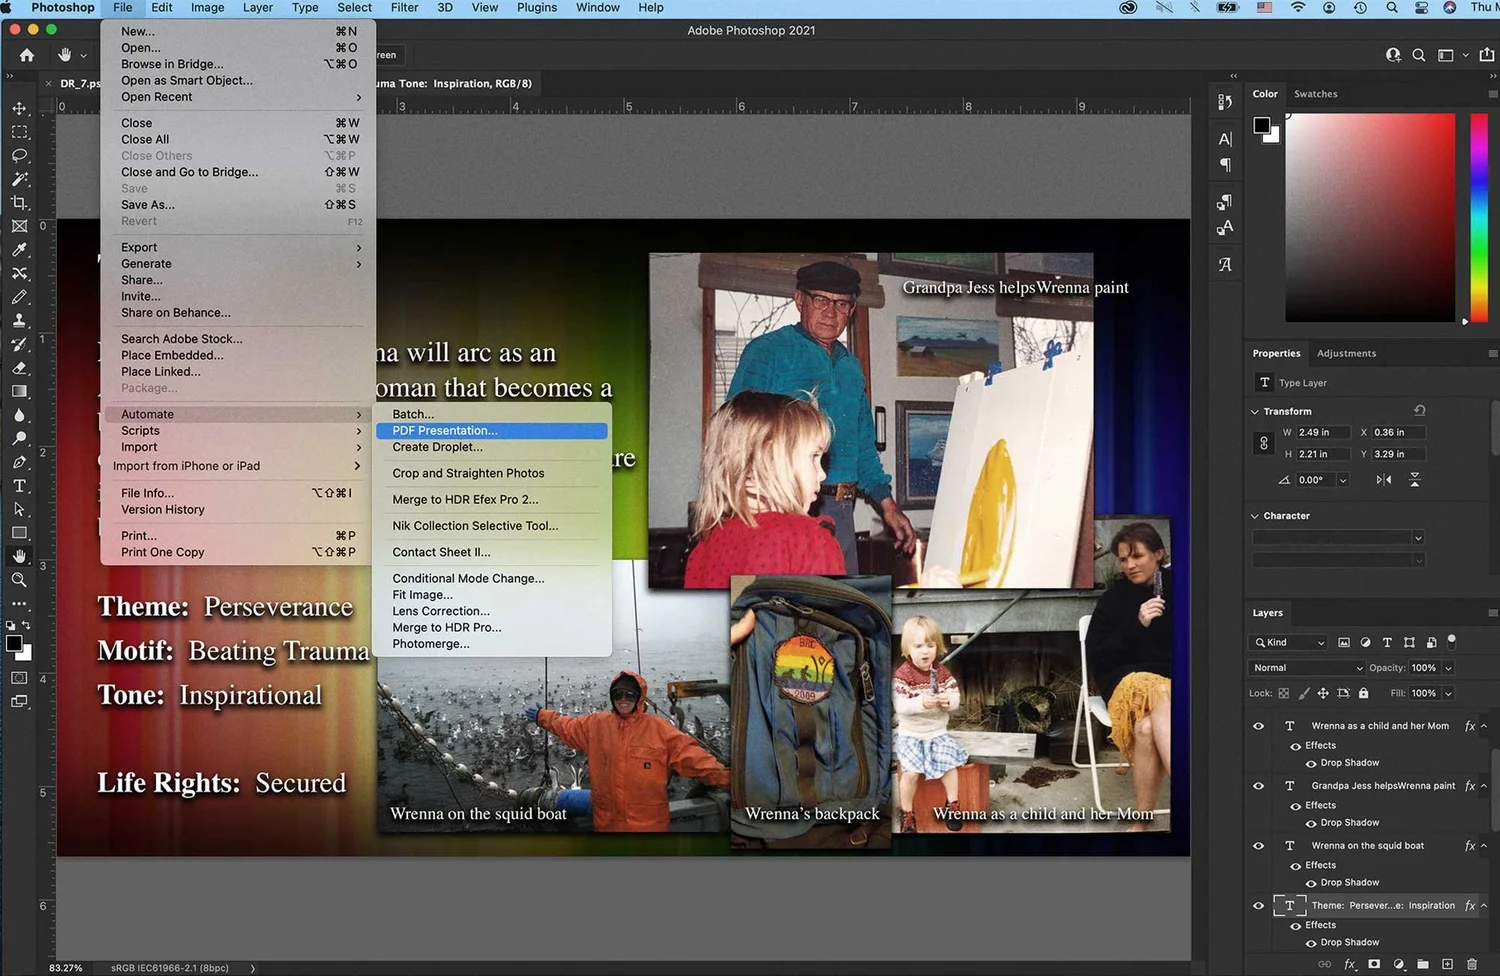1500x976 pixels.
Task: Select the Horizontal Type tool
Action: click(x=19, y=486)
